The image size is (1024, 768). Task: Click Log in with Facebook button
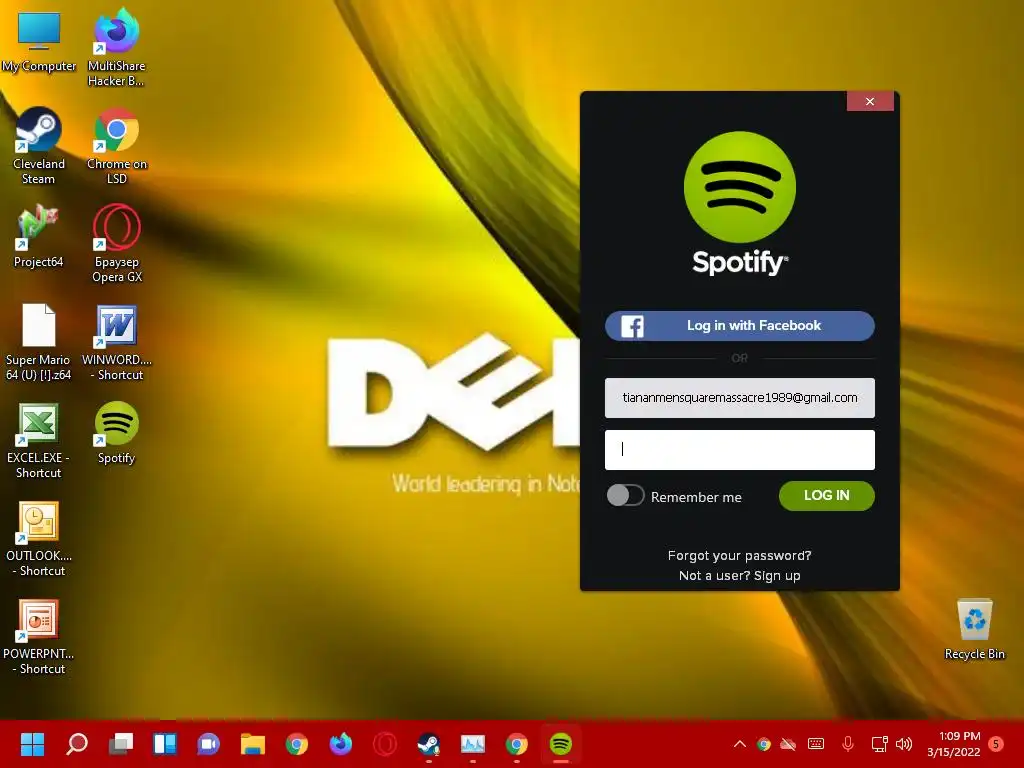click(740, 326)
